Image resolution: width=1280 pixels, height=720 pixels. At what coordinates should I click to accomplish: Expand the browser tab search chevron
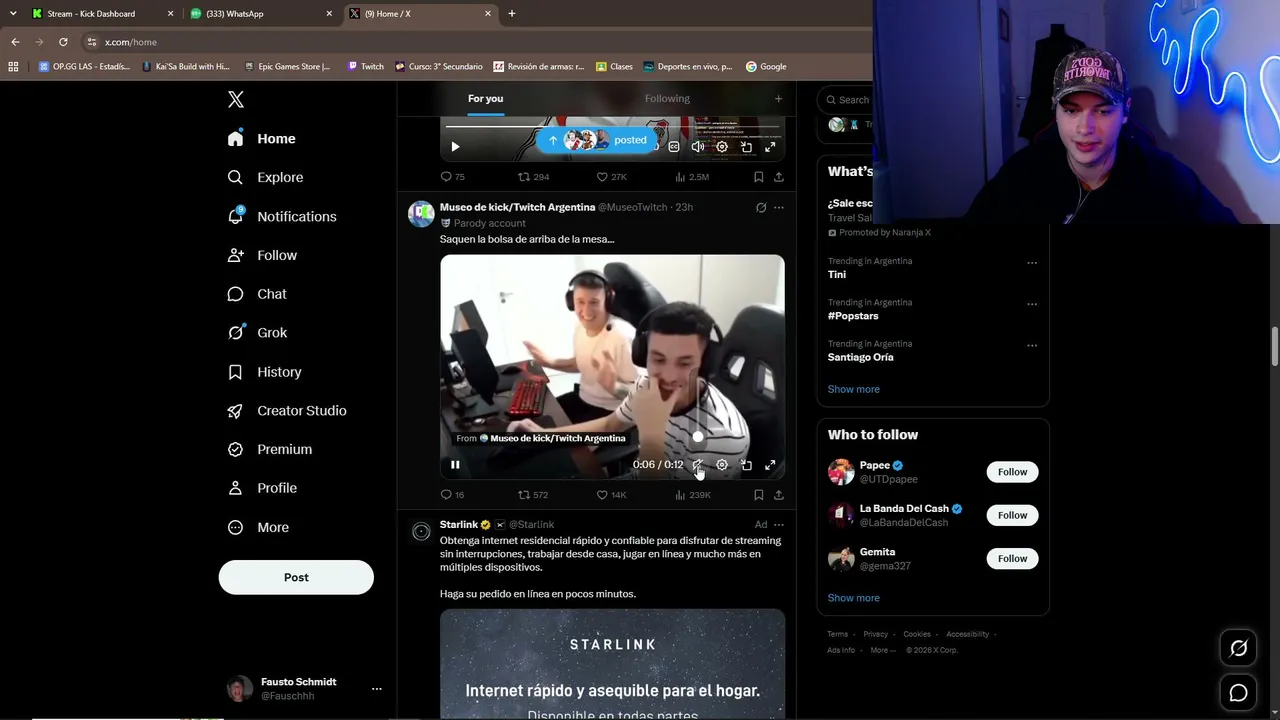click(x=13, y=14)
